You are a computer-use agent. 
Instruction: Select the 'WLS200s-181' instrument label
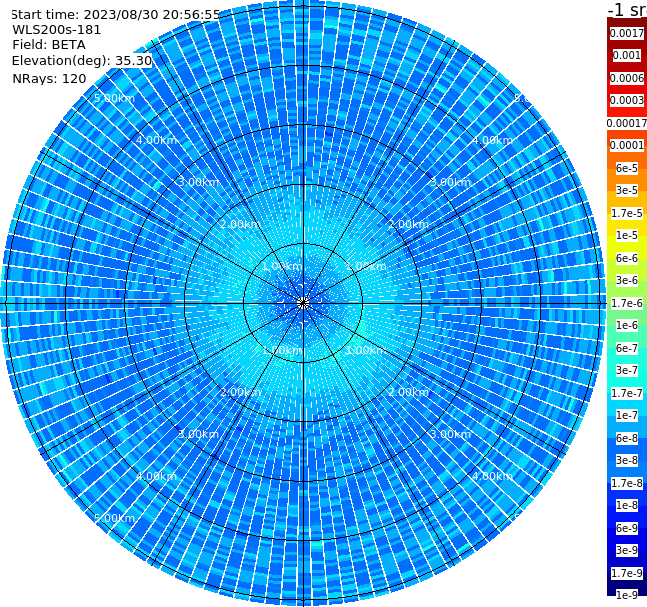(x=57, y=30)
